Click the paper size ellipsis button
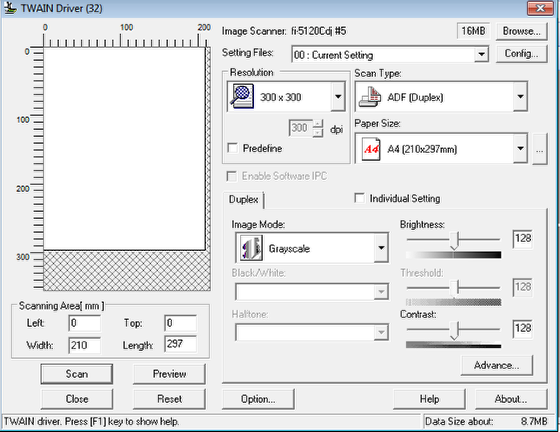 (x=540, y=149)
